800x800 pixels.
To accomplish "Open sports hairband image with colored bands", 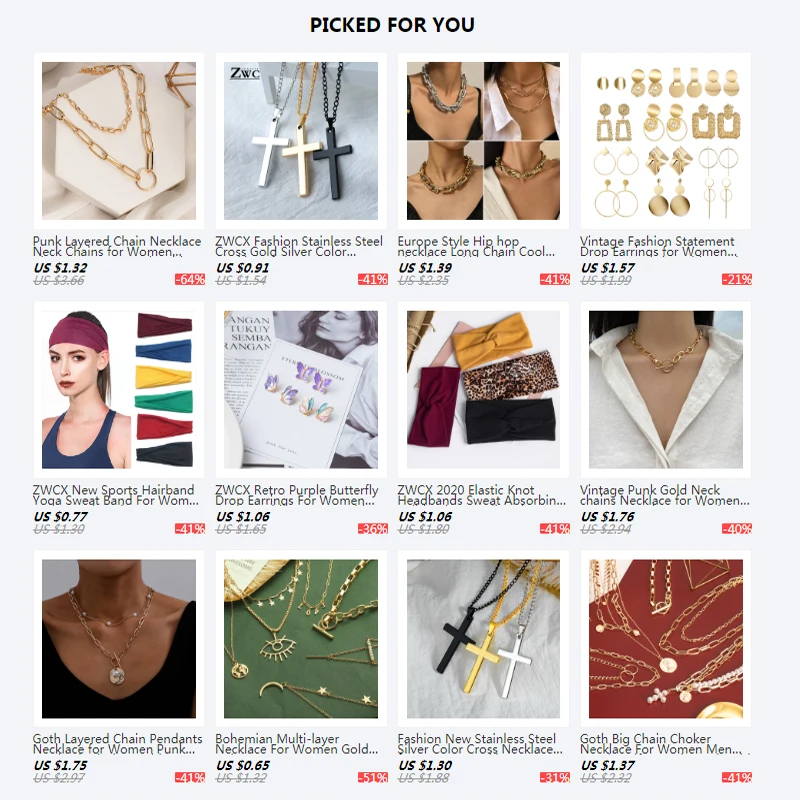I will point(119,390).
